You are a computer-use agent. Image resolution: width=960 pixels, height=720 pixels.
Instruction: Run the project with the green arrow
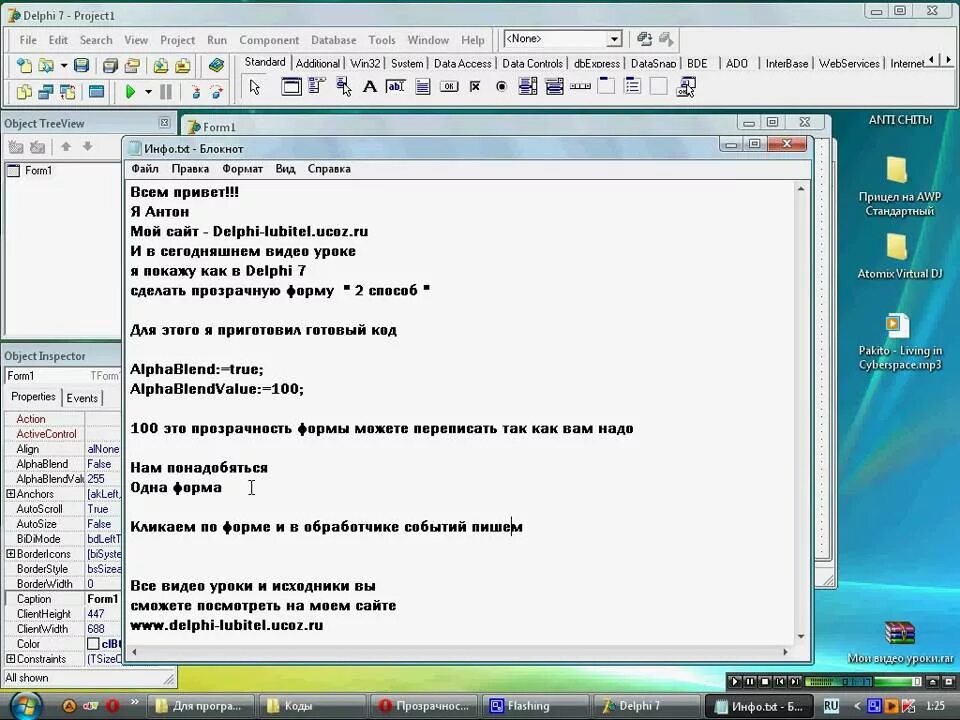click(130, 92)
